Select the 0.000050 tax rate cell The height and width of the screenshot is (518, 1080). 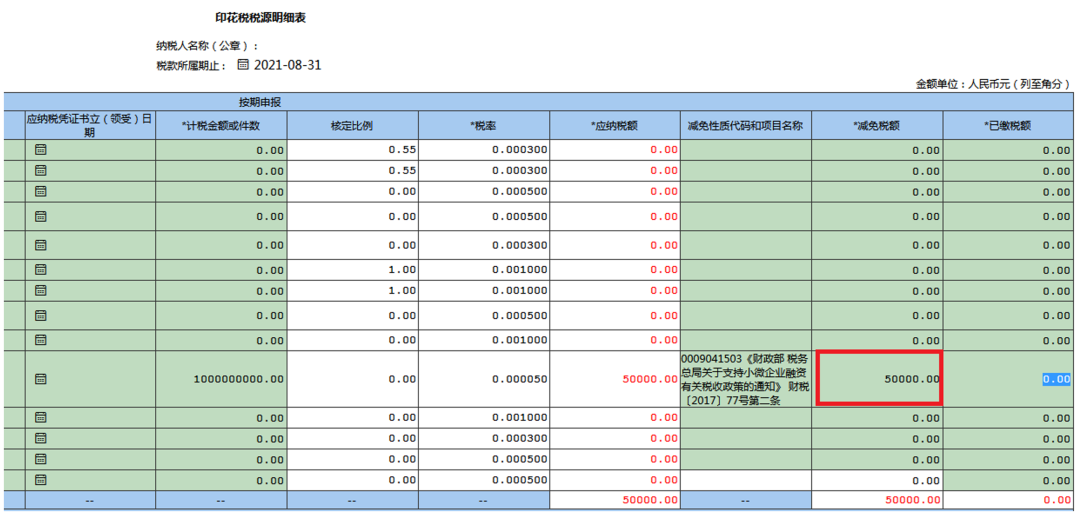484,379
